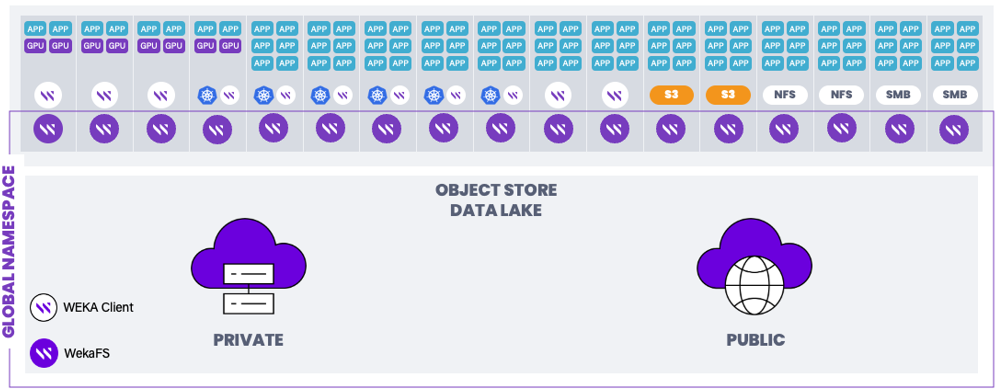Click the leftmost white WEKA Client circle

pos(49,96)
